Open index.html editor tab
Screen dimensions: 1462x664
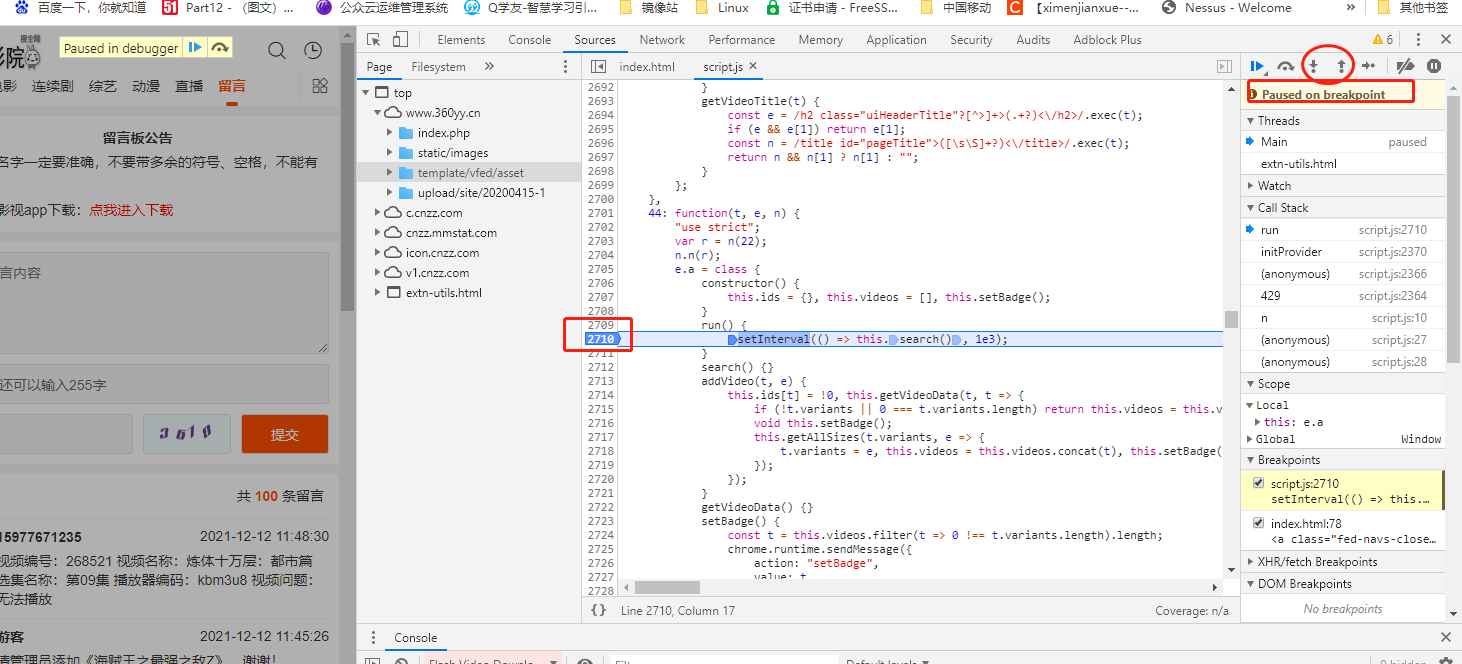[x=647, y=67]
